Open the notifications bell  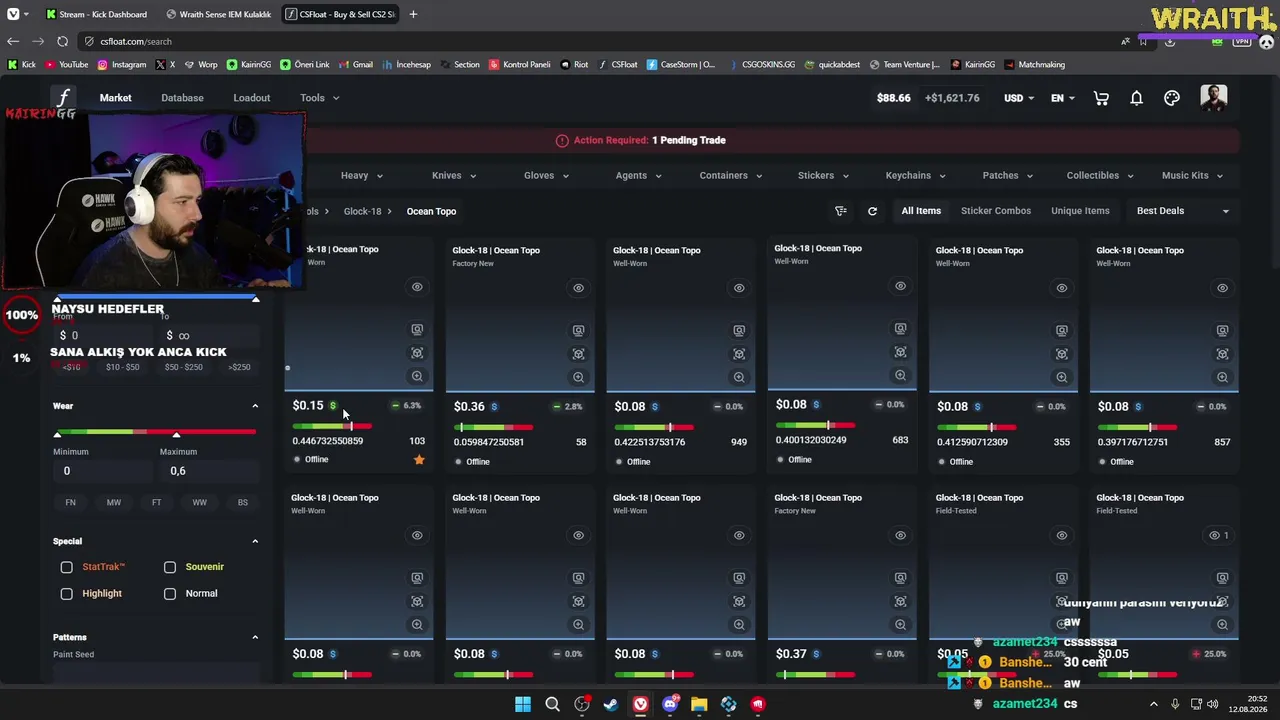(1136, 98)
